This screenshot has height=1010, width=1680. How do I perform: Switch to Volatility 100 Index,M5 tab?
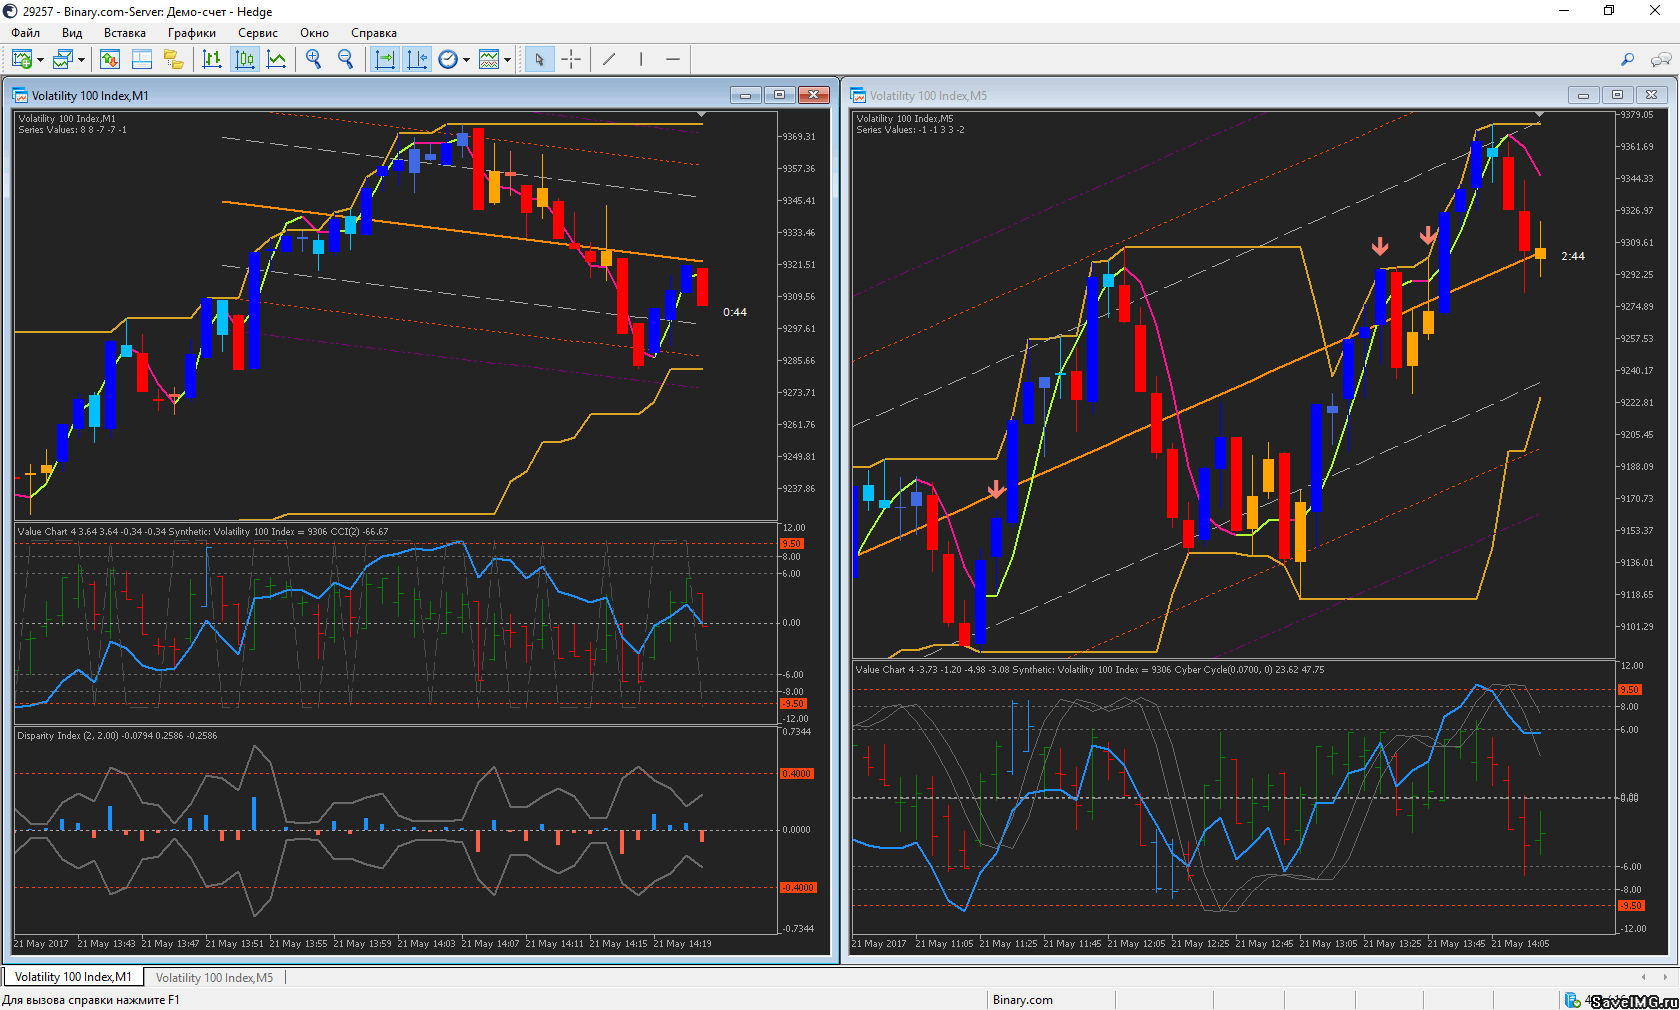(214, 977)
